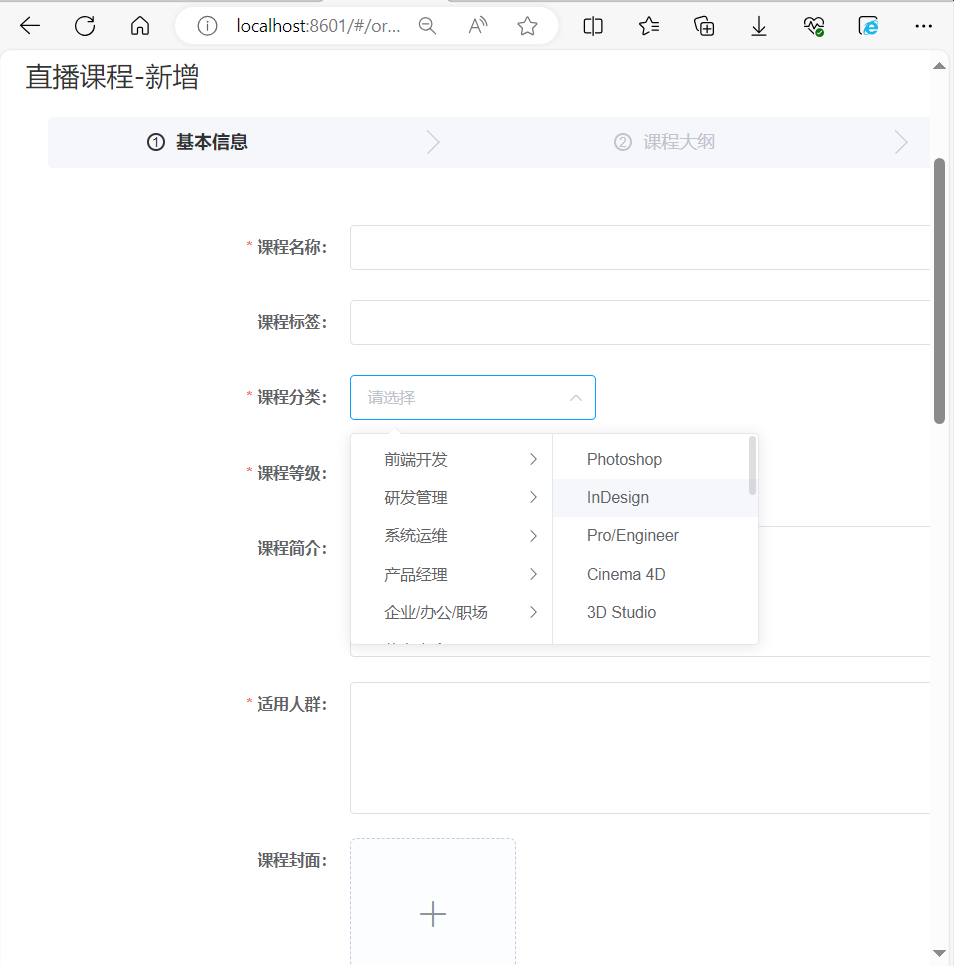The width and height of the screenshot is (954, 966).
Task: Expand the 产品经理 submenu arrow
Action: [533, 574]
